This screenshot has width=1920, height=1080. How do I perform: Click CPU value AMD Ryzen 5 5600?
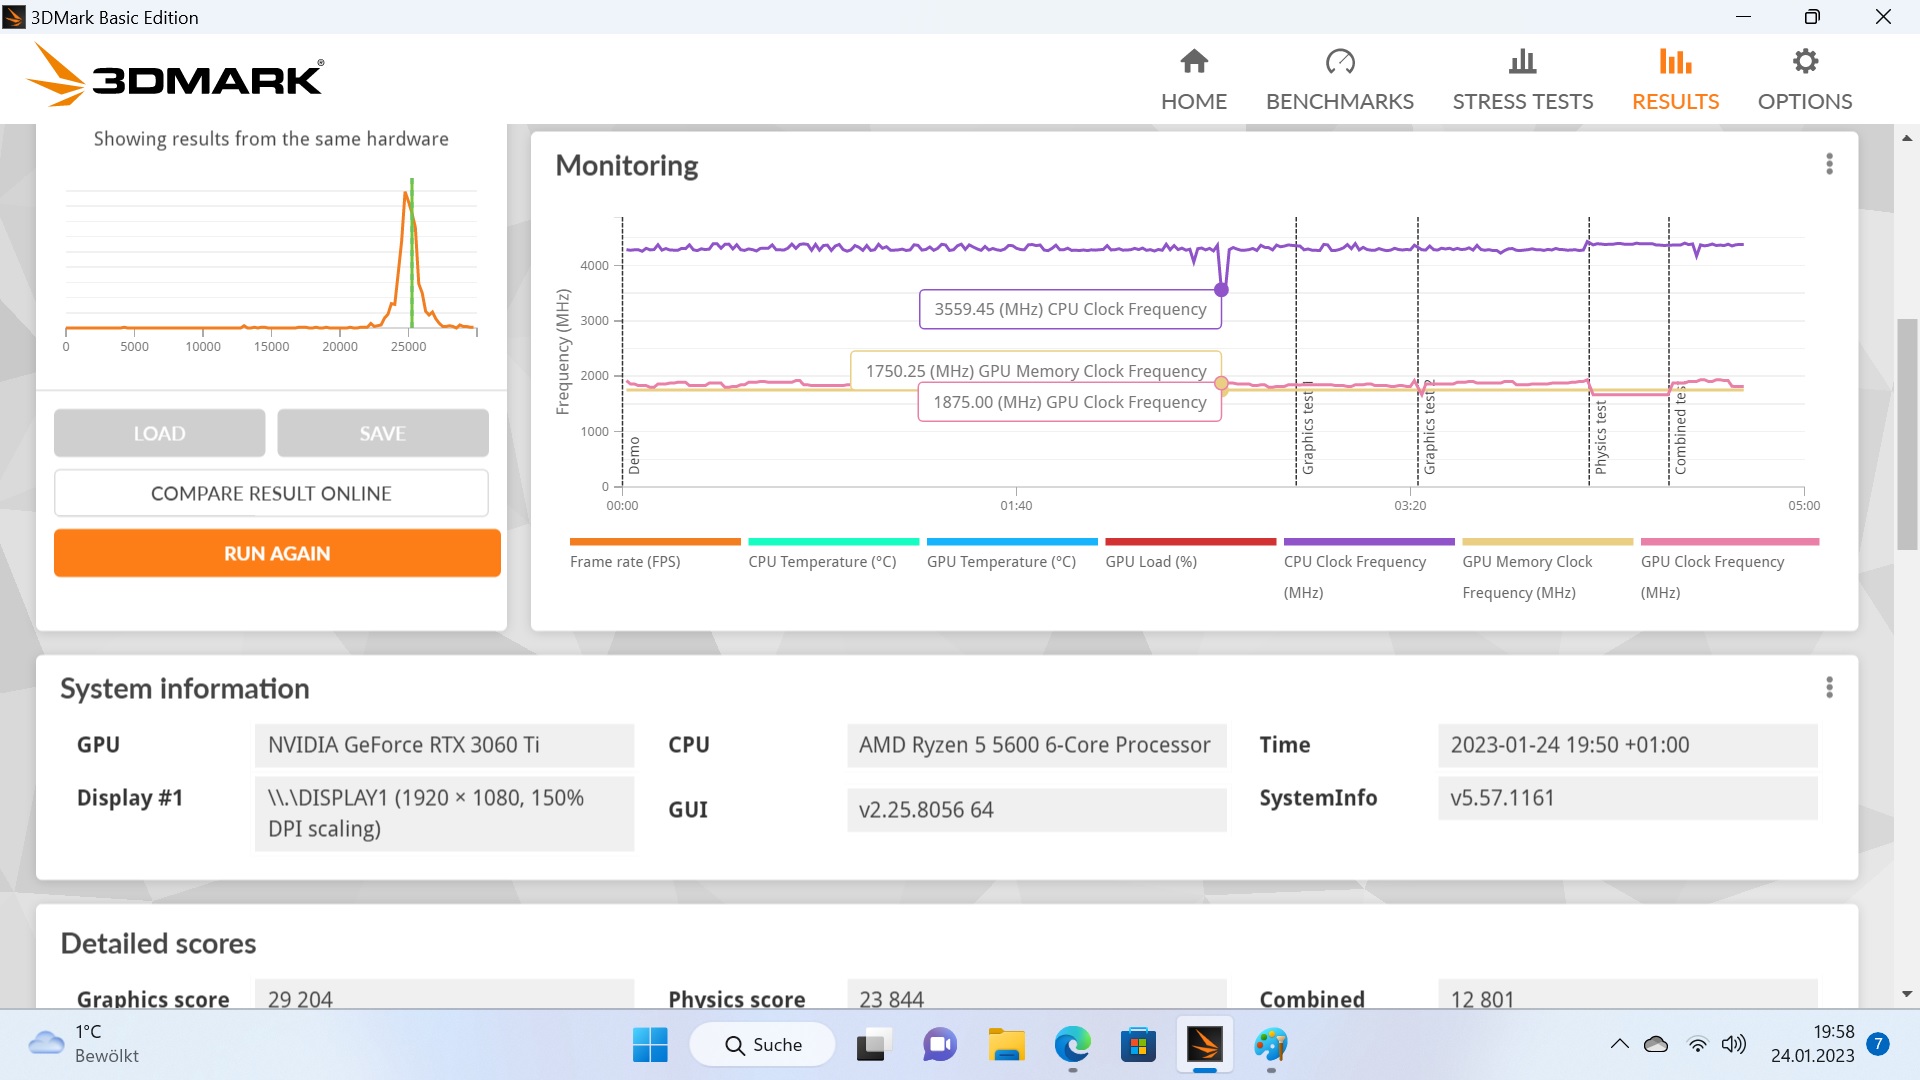(1036, 745)
